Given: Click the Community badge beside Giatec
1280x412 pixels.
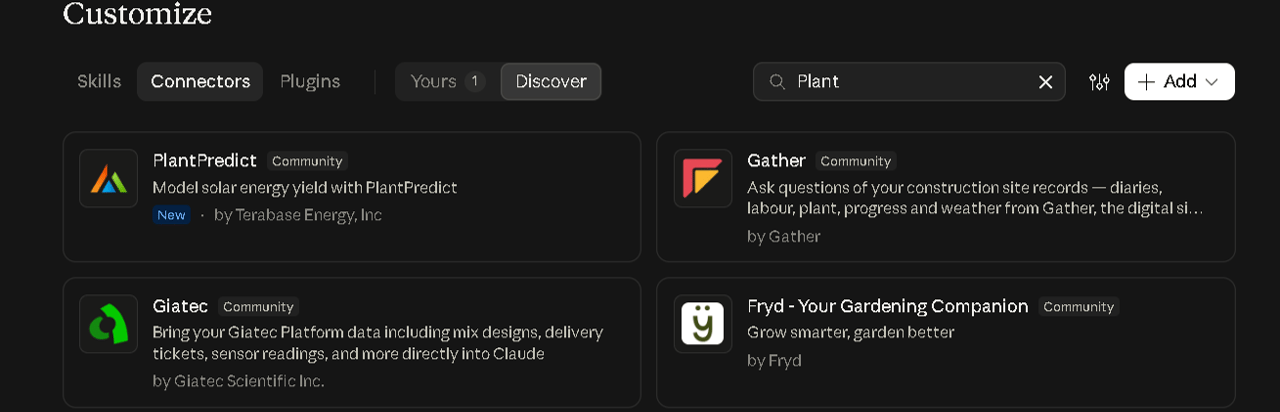Looking at the screenshot, I should (x=258, y=307).
